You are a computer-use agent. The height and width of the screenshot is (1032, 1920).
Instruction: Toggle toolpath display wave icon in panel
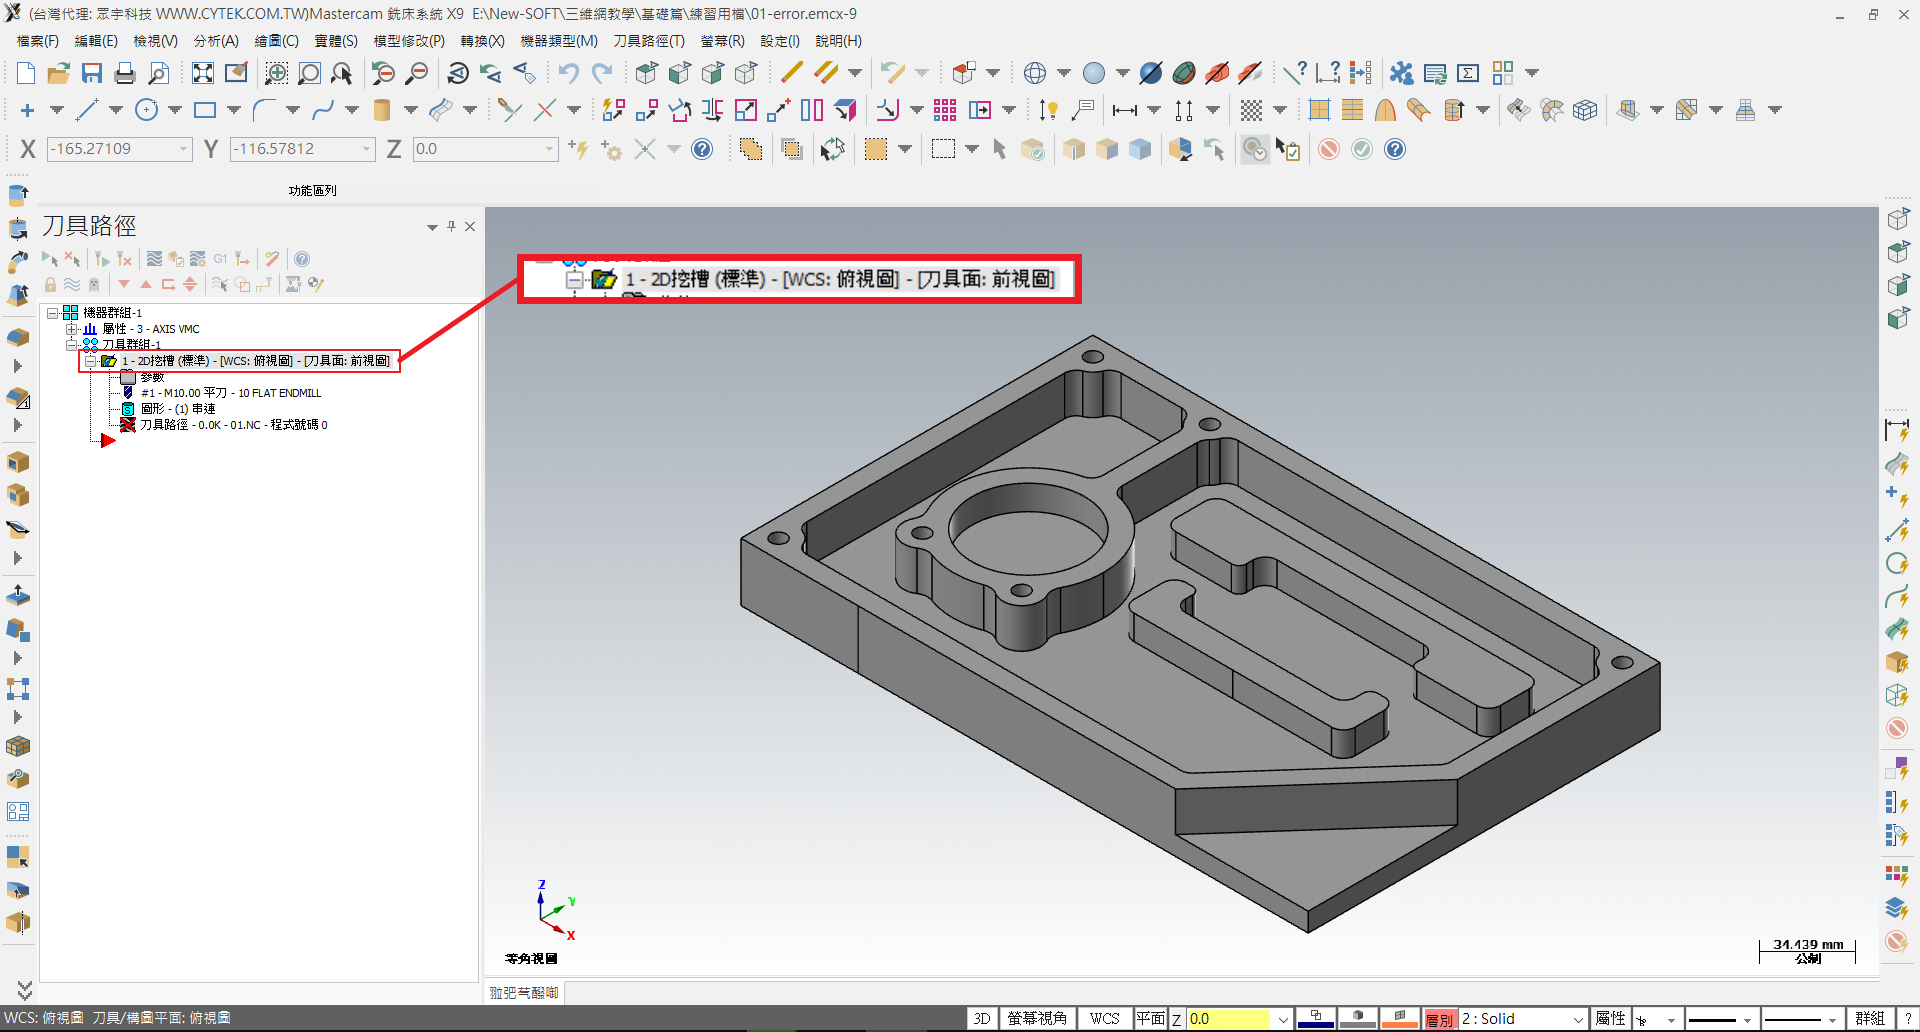(x=72, y=284)
